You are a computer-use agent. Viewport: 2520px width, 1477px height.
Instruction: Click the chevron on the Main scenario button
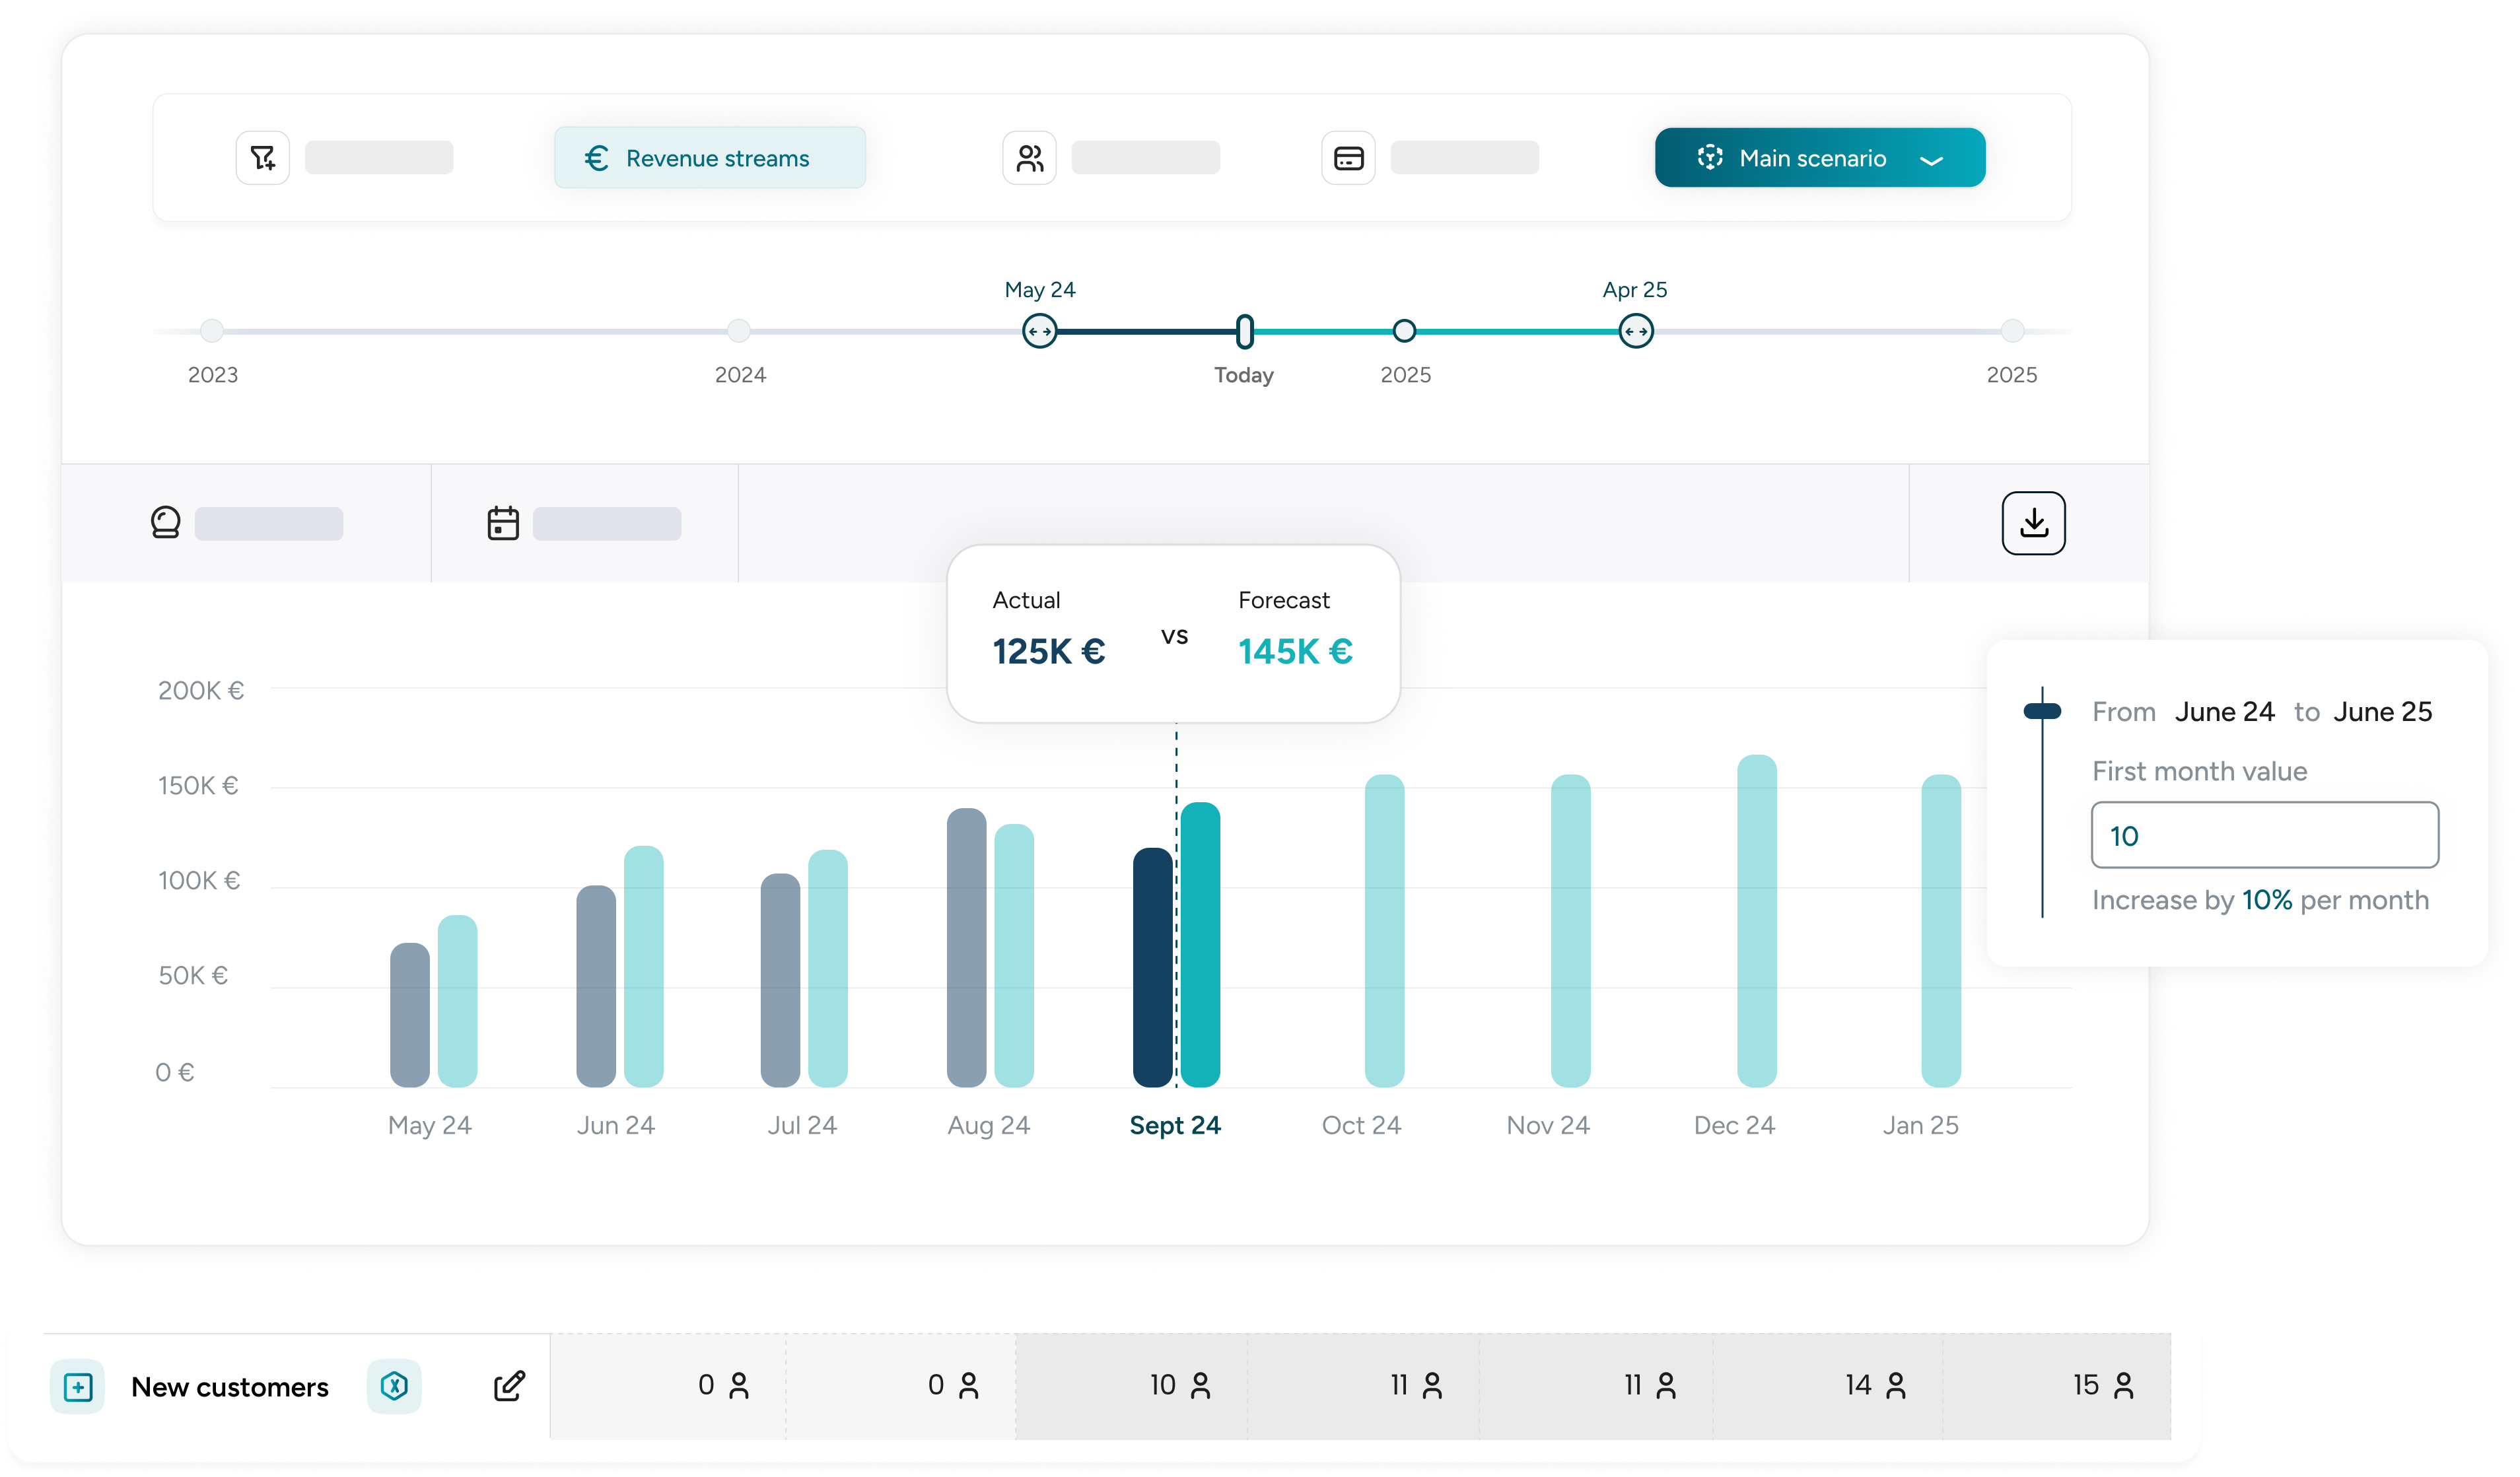coord(1932,160)
